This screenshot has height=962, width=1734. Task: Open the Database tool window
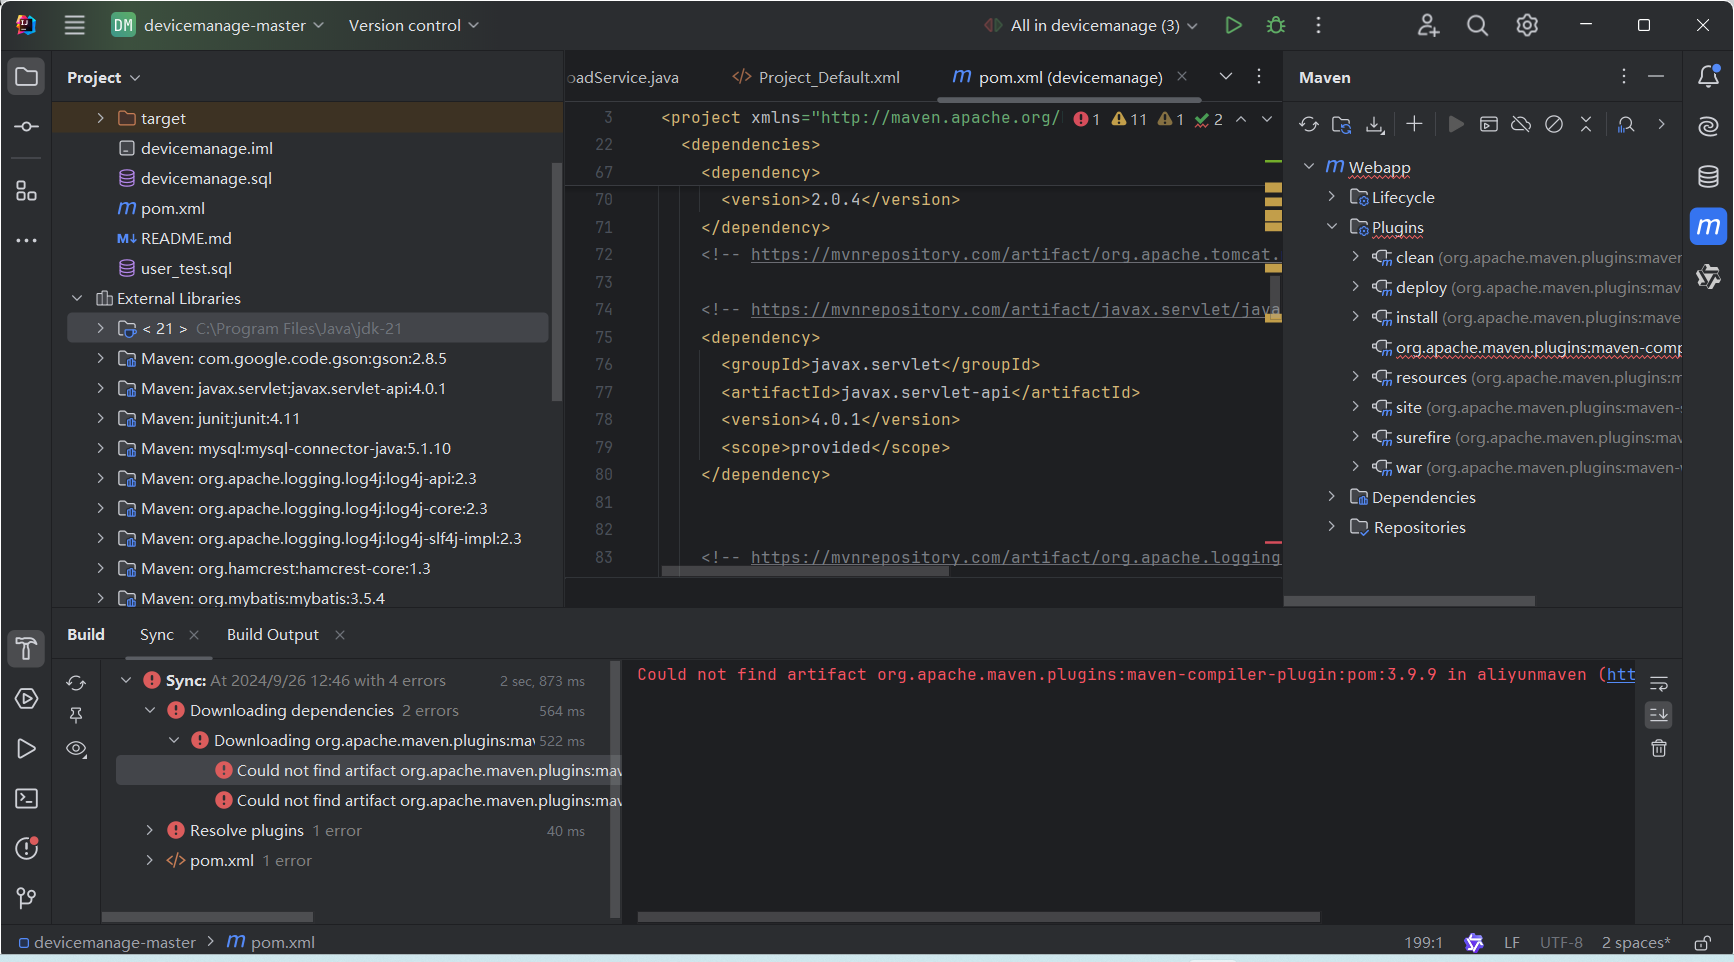click(x=1708, y=177)
